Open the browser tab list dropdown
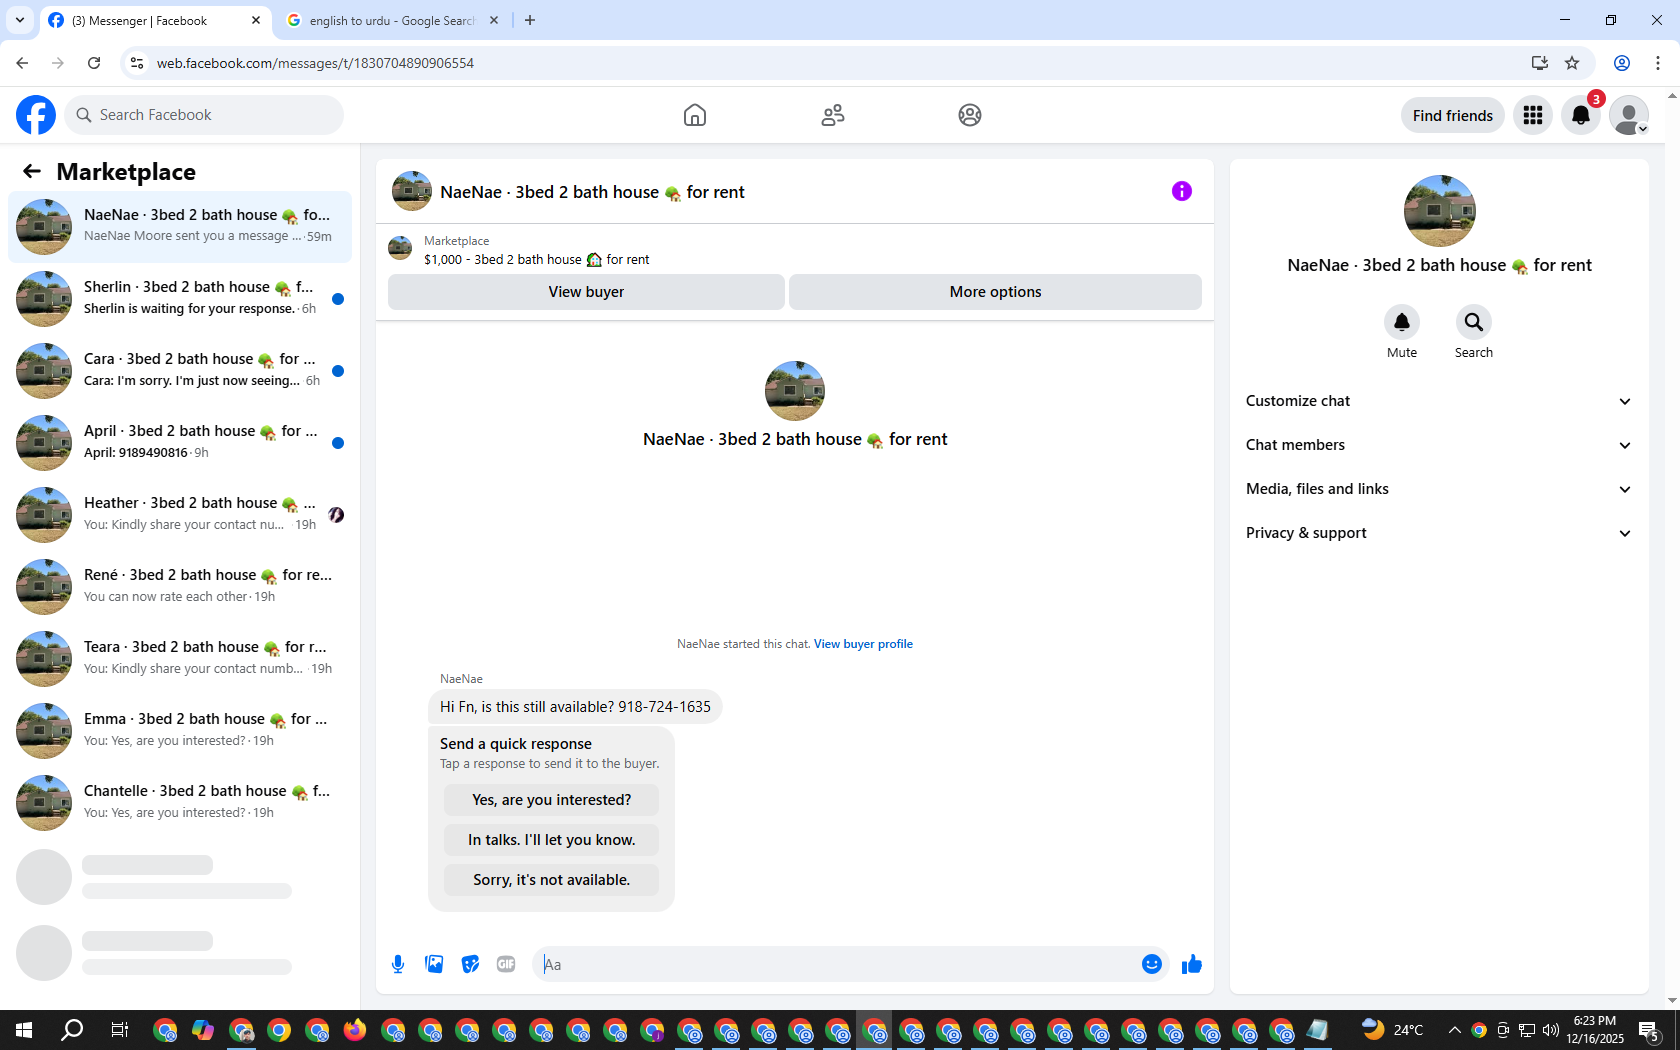Viewport: 1680px width, 1050px height. point(20,20)
